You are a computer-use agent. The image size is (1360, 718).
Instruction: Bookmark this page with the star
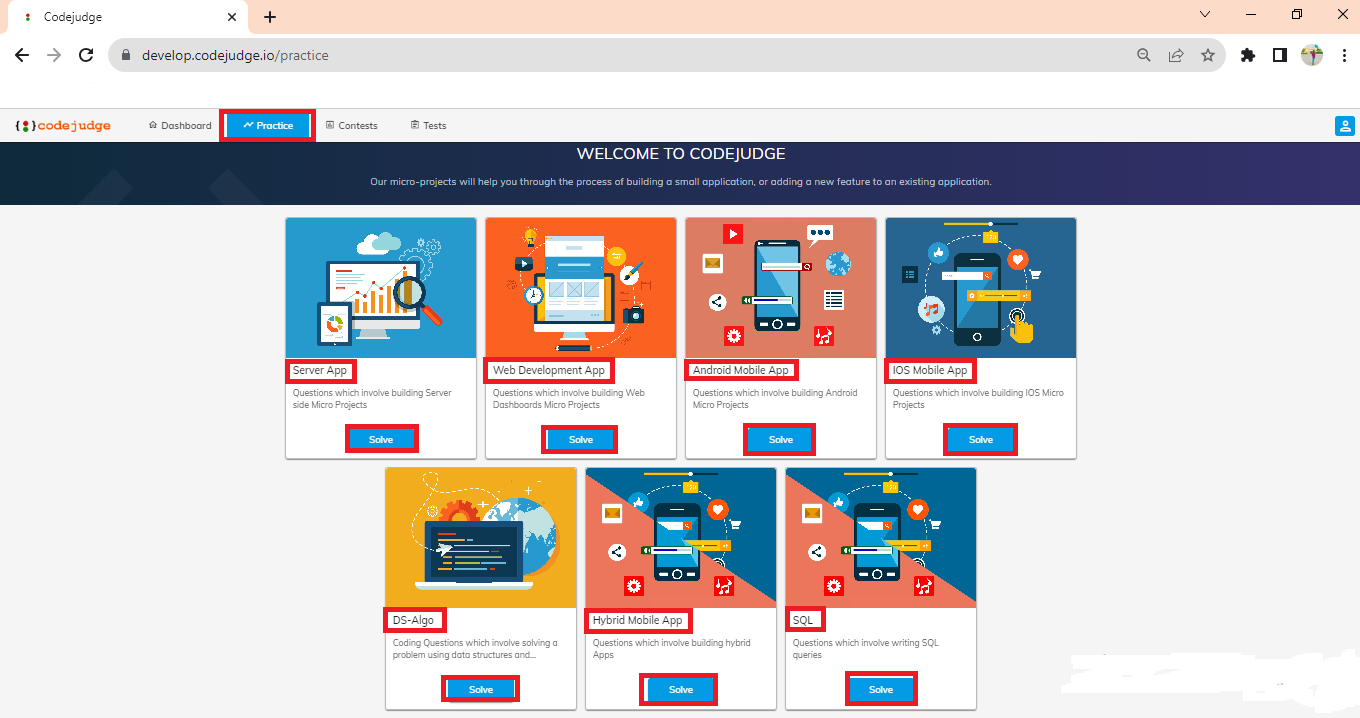(1208, 56)
